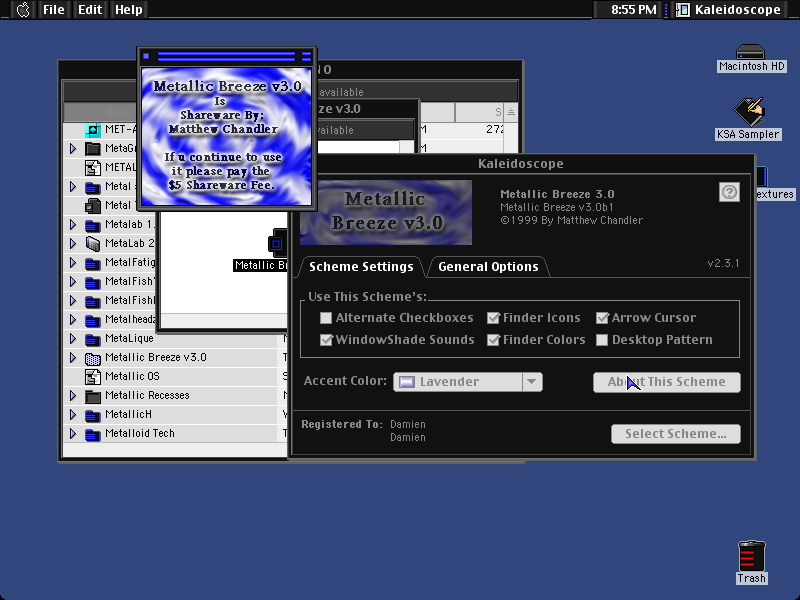Select the cyan MET-A file icon
Screen dimensions: 800x600
(x=92, y=130)
